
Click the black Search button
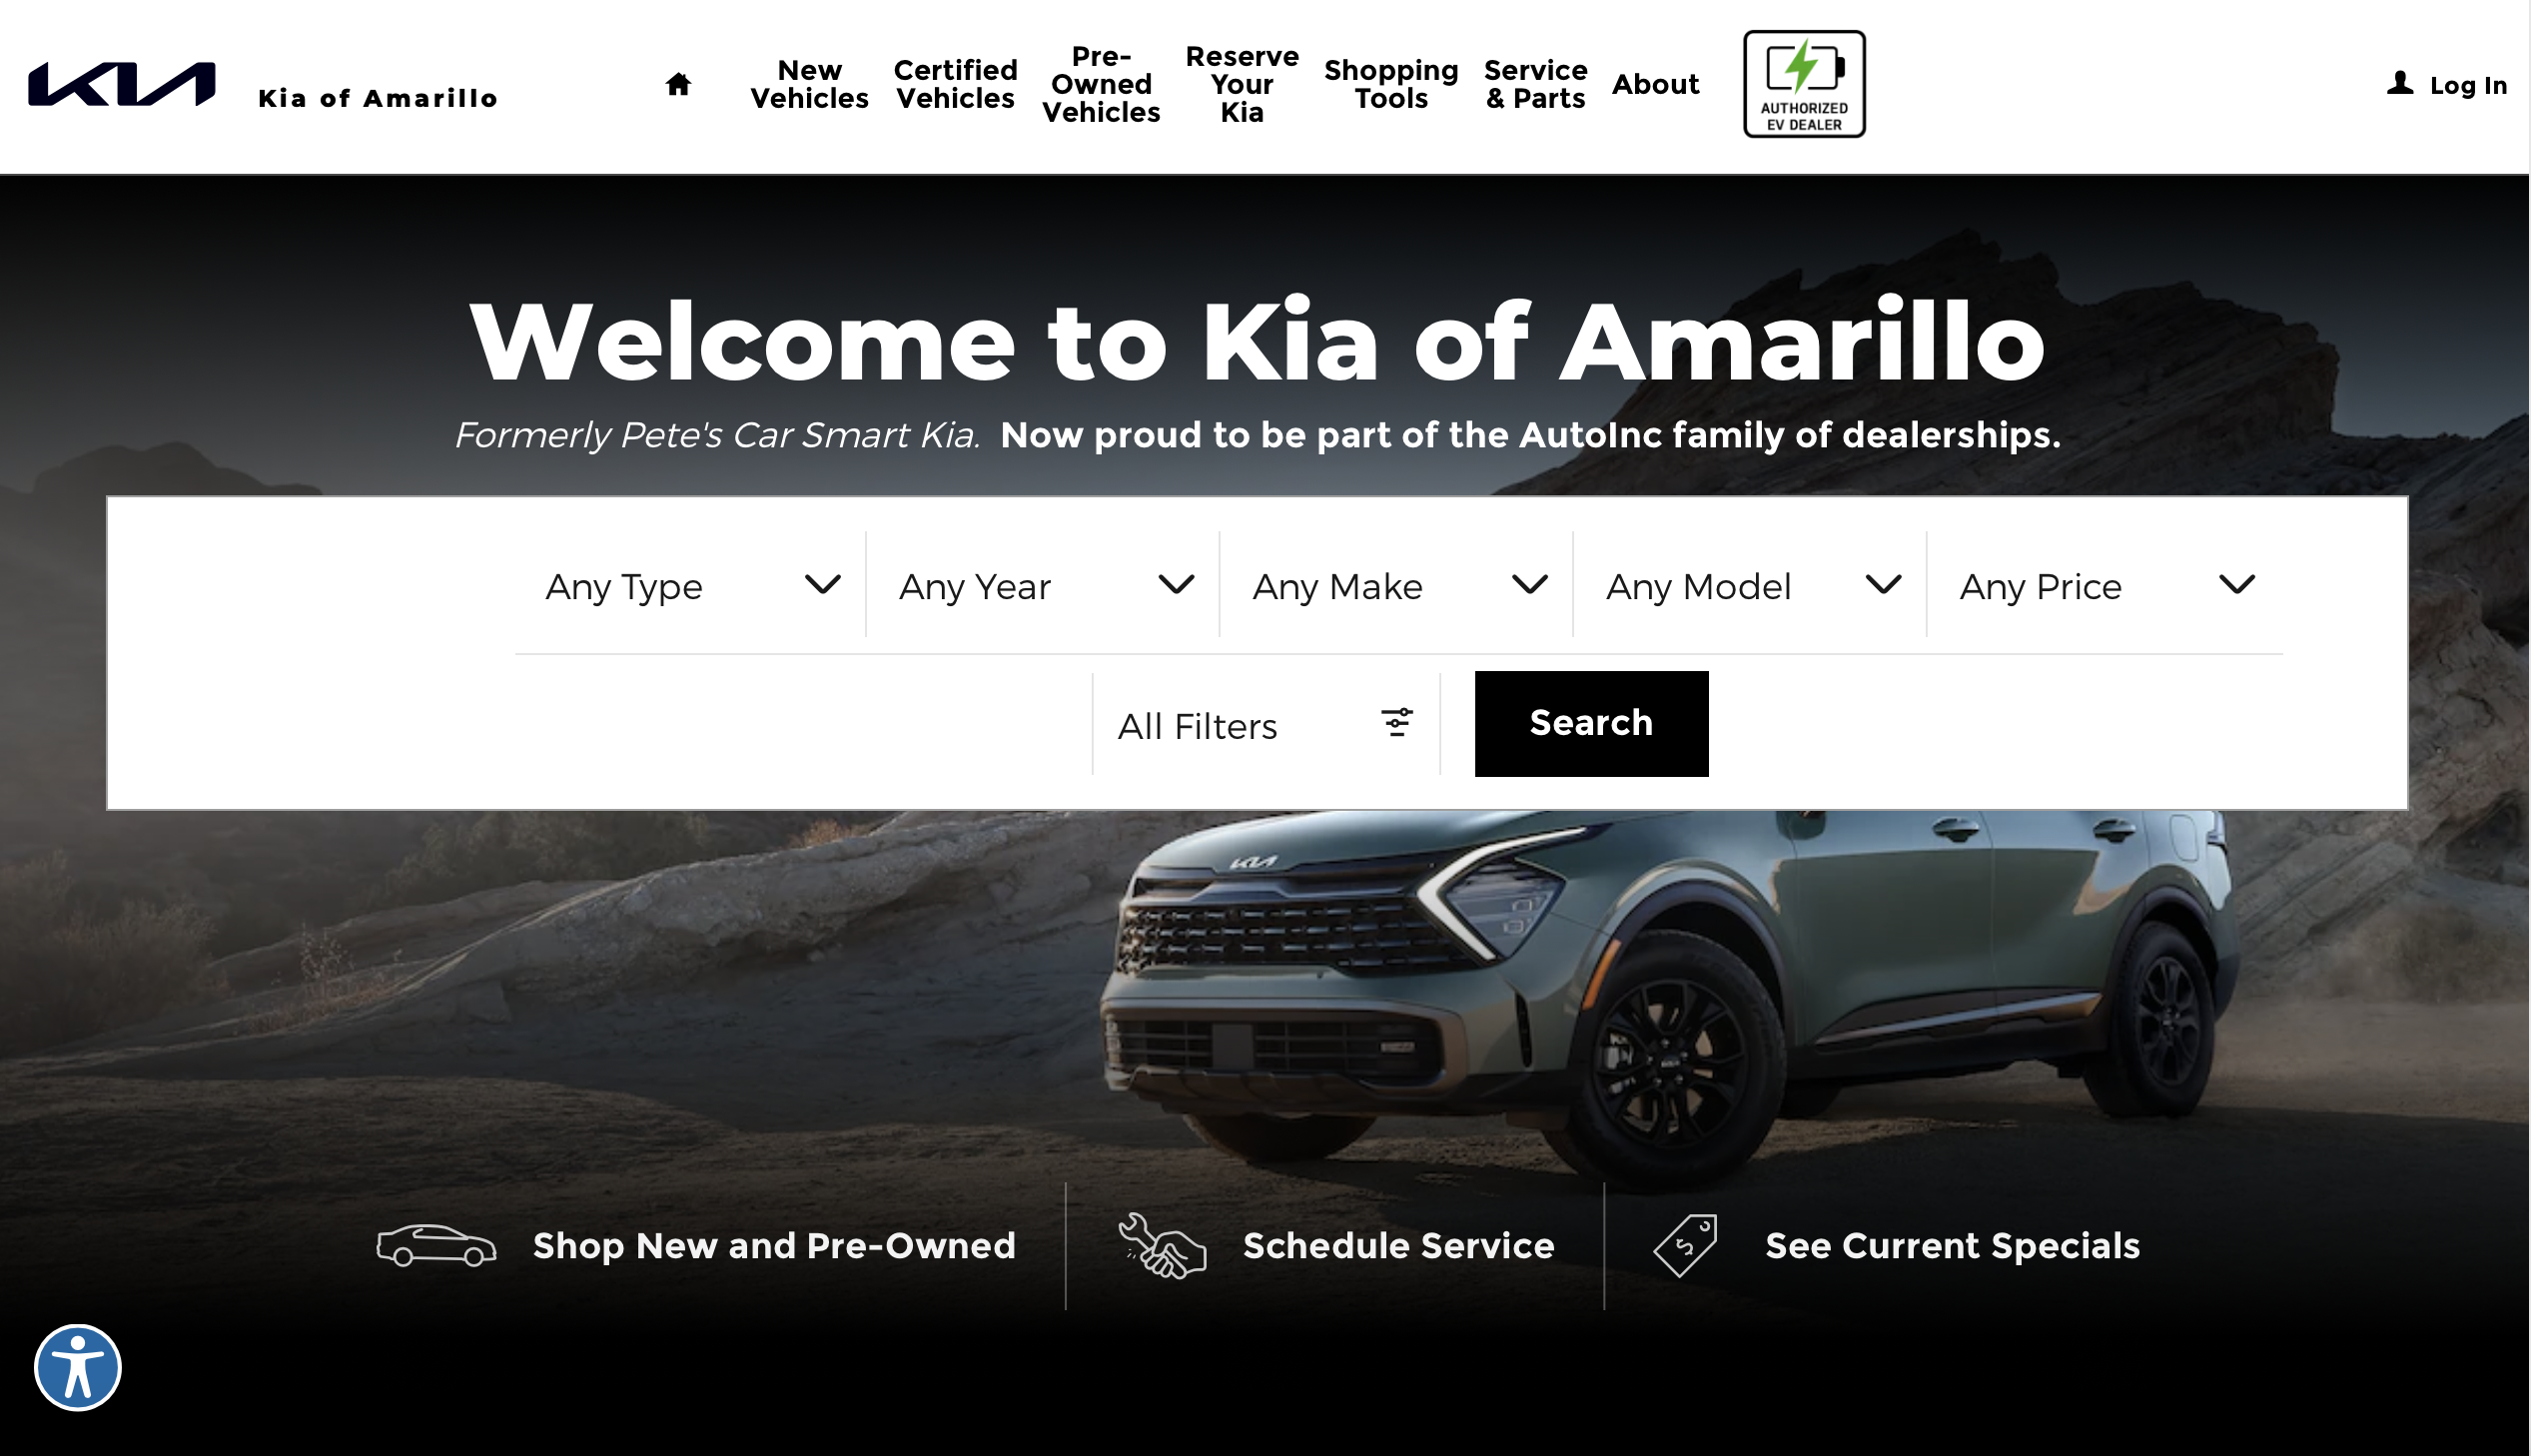pos(1591,723)
